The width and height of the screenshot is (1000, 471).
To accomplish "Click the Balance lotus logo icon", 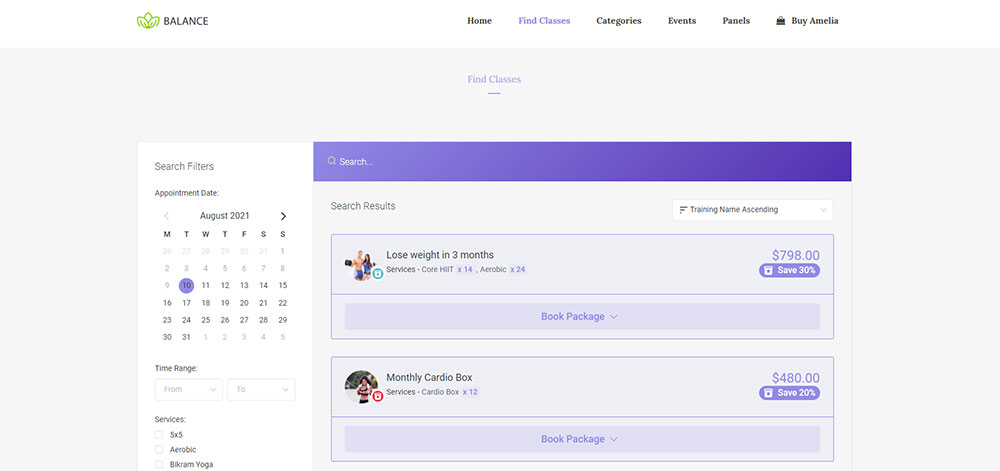I will tap(148, 20).
